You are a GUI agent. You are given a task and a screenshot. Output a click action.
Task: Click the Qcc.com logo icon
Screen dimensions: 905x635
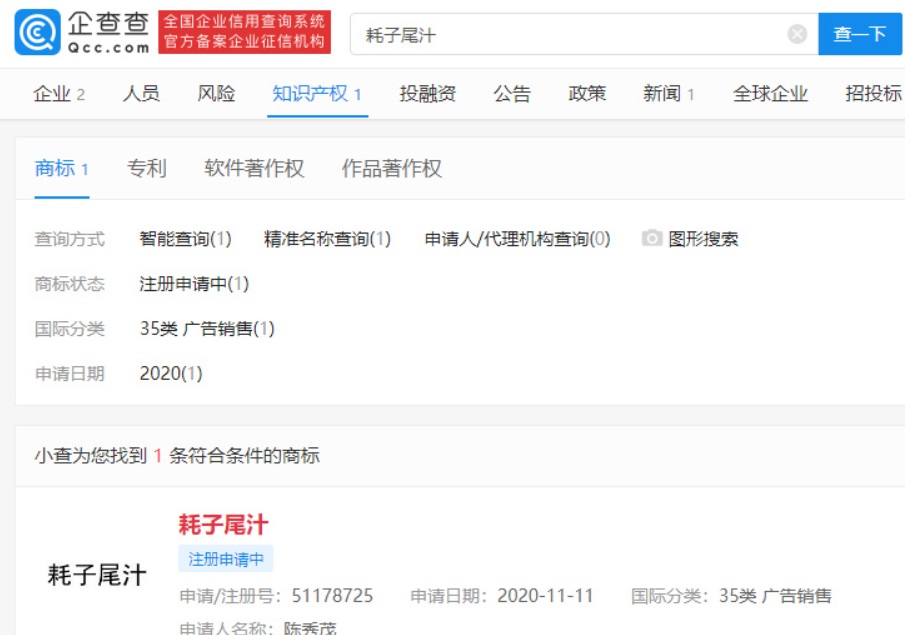37,32
